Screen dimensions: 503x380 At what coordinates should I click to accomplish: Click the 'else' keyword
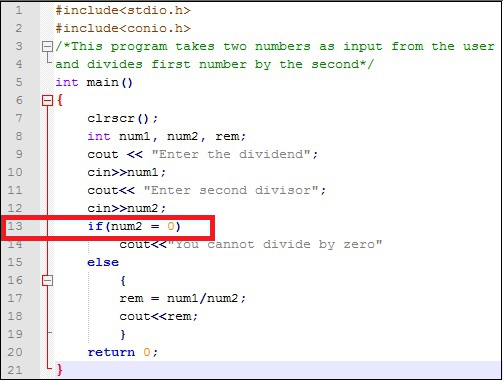103,262
